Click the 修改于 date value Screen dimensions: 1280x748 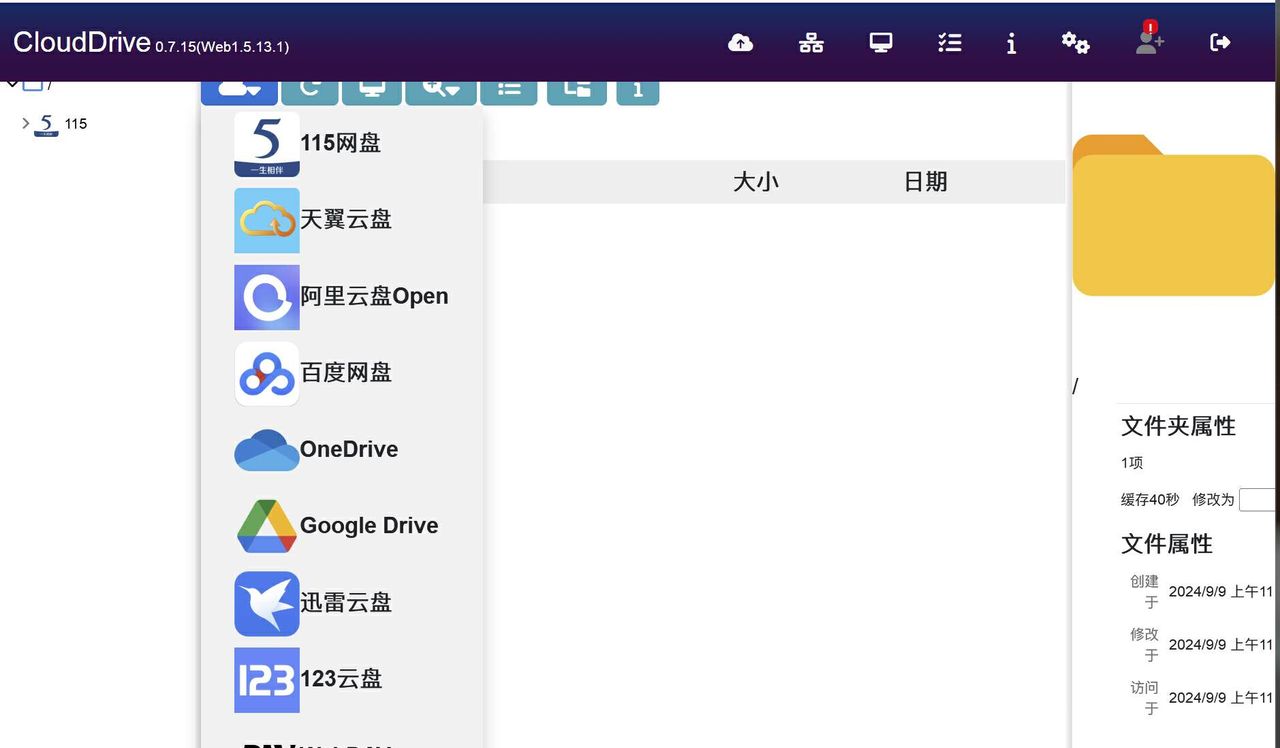(1221, 644)
